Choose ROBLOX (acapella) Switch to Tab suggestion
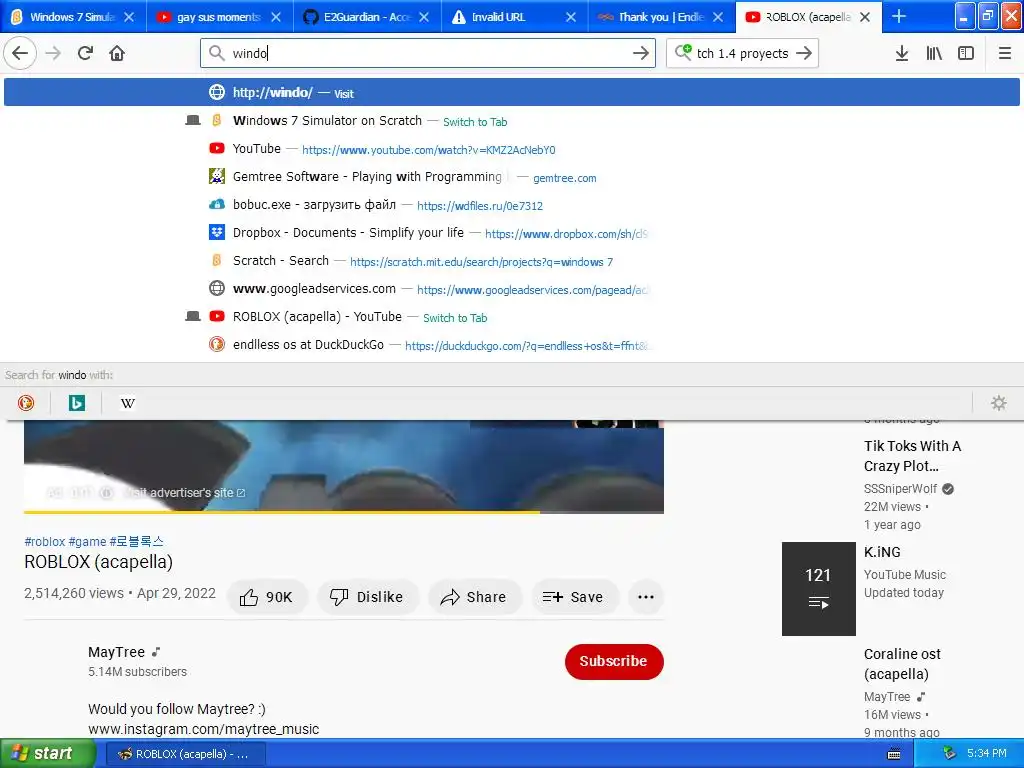 511,317
